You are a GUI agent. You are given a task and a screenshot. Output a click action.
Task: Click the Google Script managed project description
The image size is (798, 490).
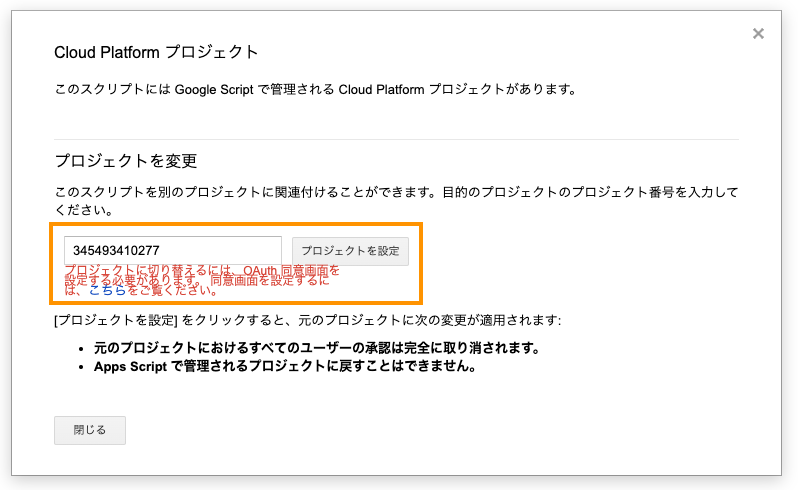pos(316,90)
